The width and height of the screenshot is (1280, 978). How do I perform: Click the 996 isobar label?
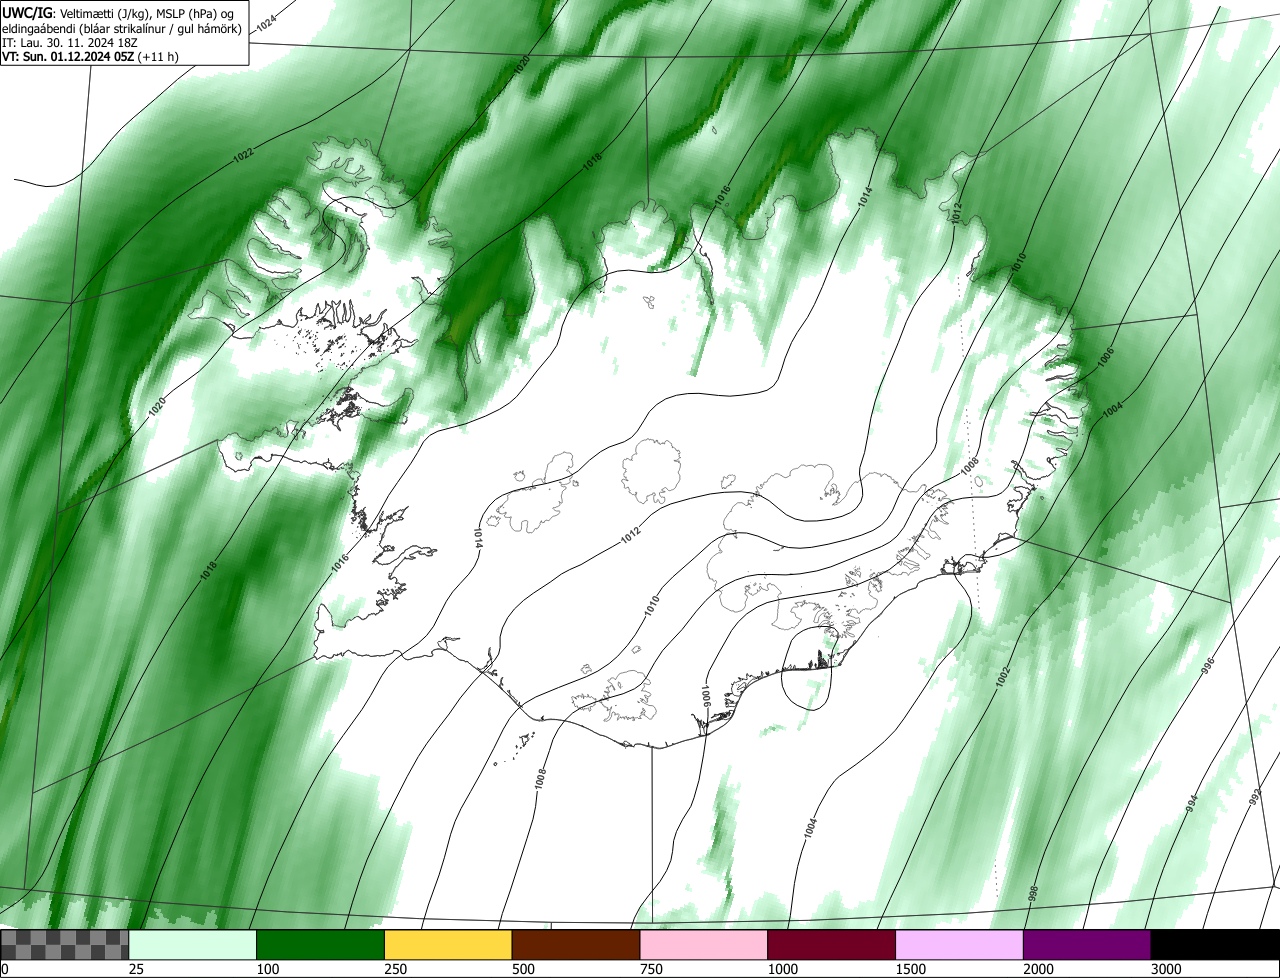[x=1208, y=665]
